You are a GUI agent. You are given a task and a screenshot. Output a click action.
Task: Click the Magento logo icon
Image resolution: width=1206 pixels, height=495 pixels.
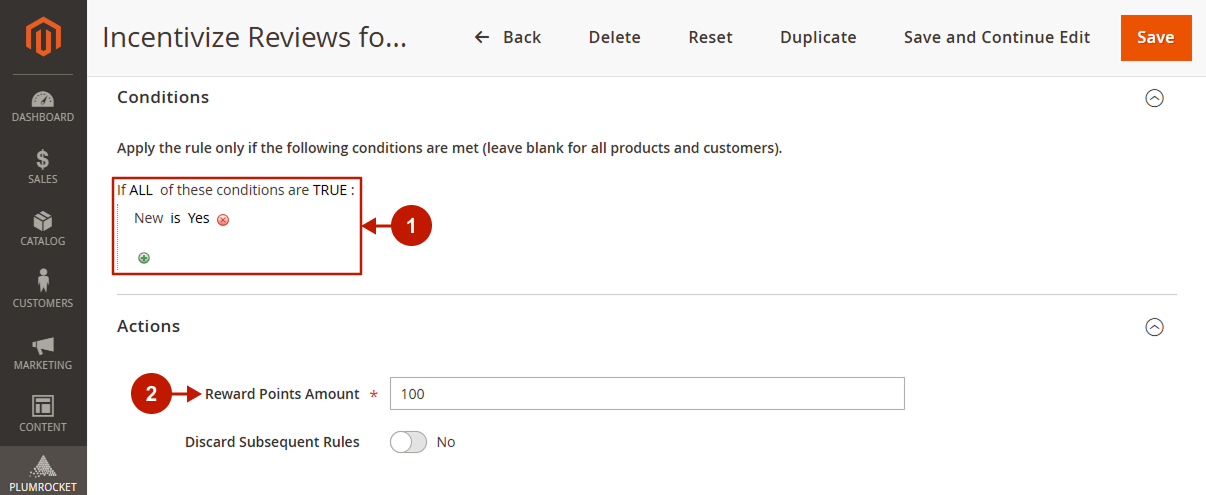43,37
